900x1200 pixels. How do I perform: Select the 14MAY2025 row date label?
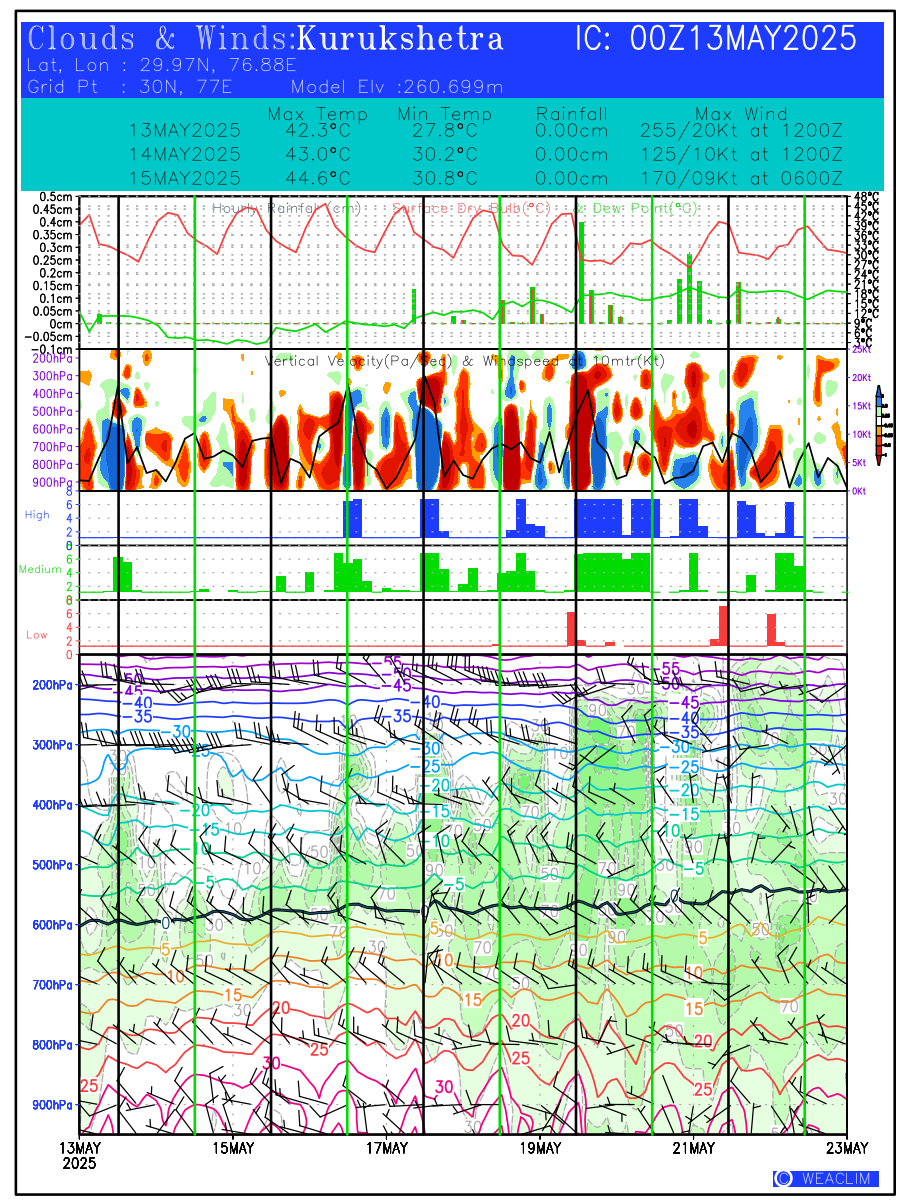(185, 154)
